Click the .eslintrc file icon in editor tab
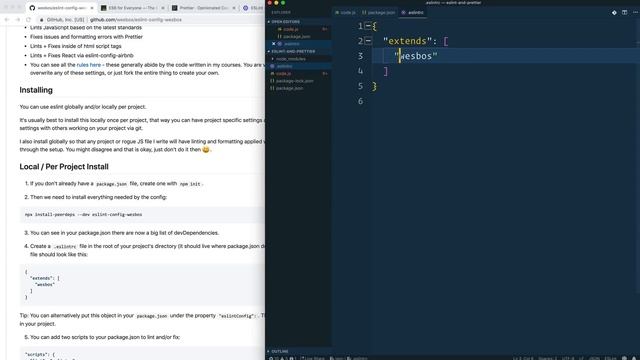640x360 pixels. pyautogui.click(x=403, y=13)
